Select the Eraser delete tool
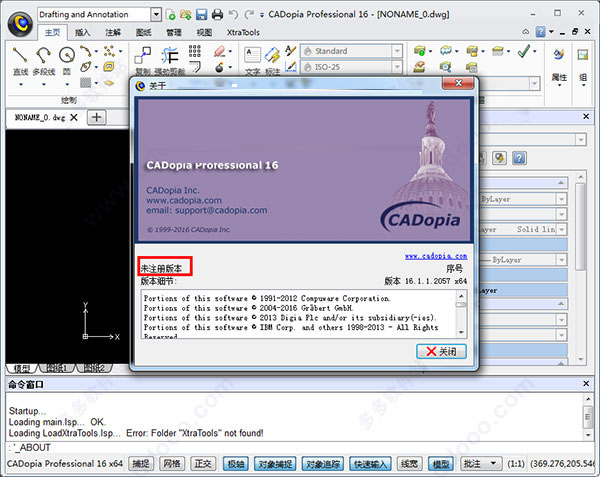600x477 pixels. pos(219,51)
